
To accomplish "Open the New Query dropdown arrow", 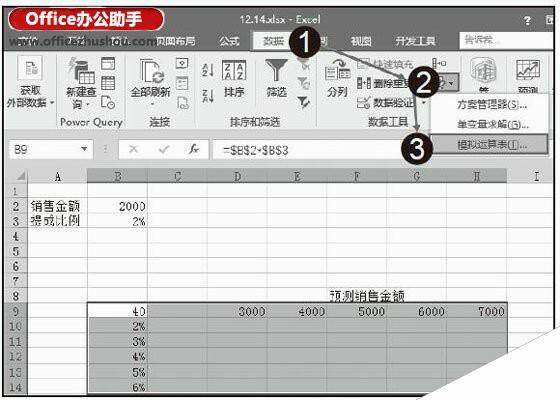I will coord(87,105).
